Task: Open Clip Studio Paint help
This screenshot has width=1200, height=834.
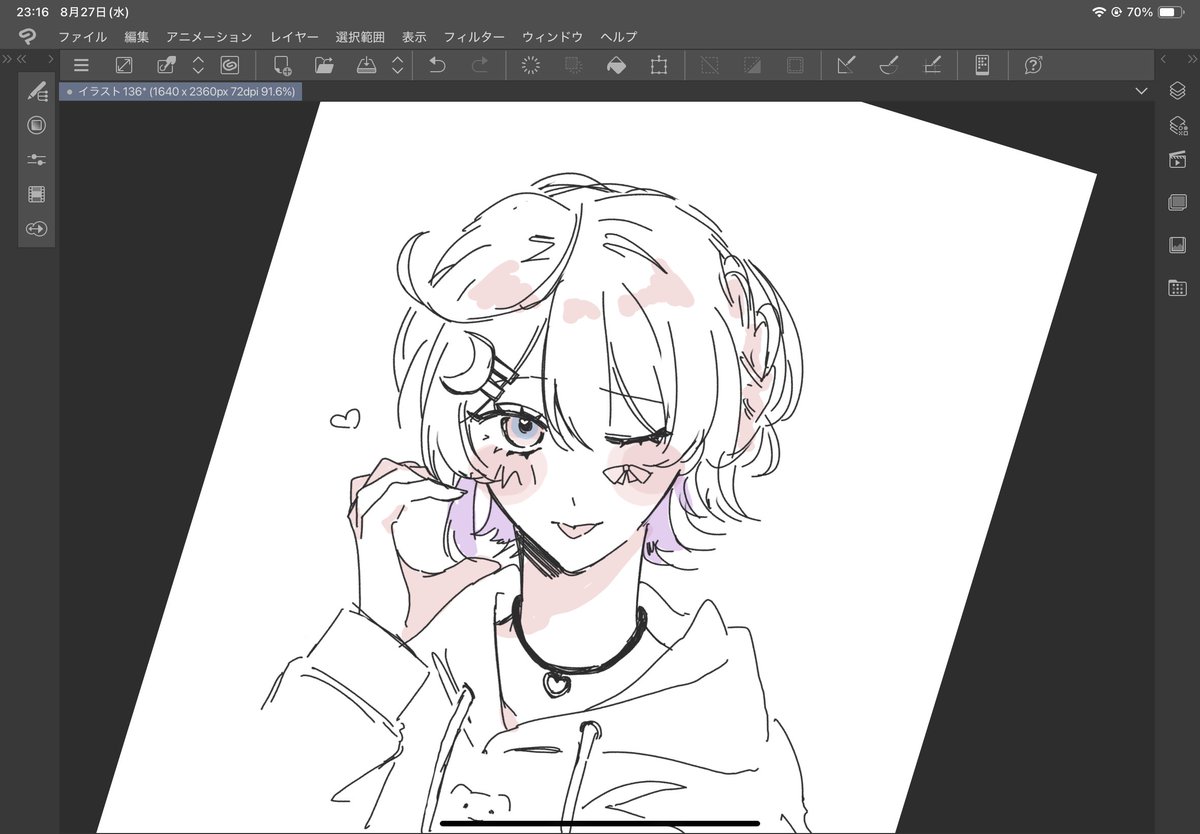Action: tap(1032, 65)
